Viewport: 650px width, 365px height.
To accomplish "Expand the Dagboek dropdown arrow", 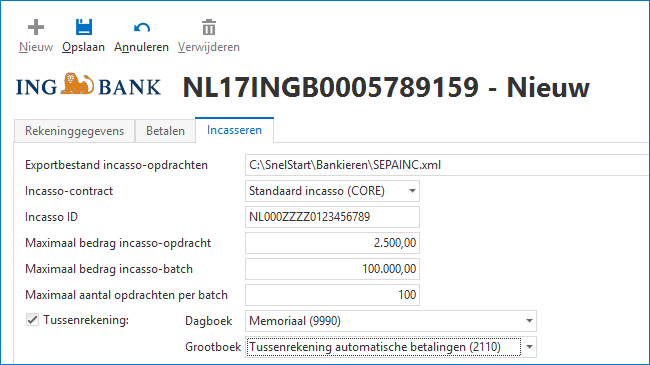I will [x=529, y=321].
